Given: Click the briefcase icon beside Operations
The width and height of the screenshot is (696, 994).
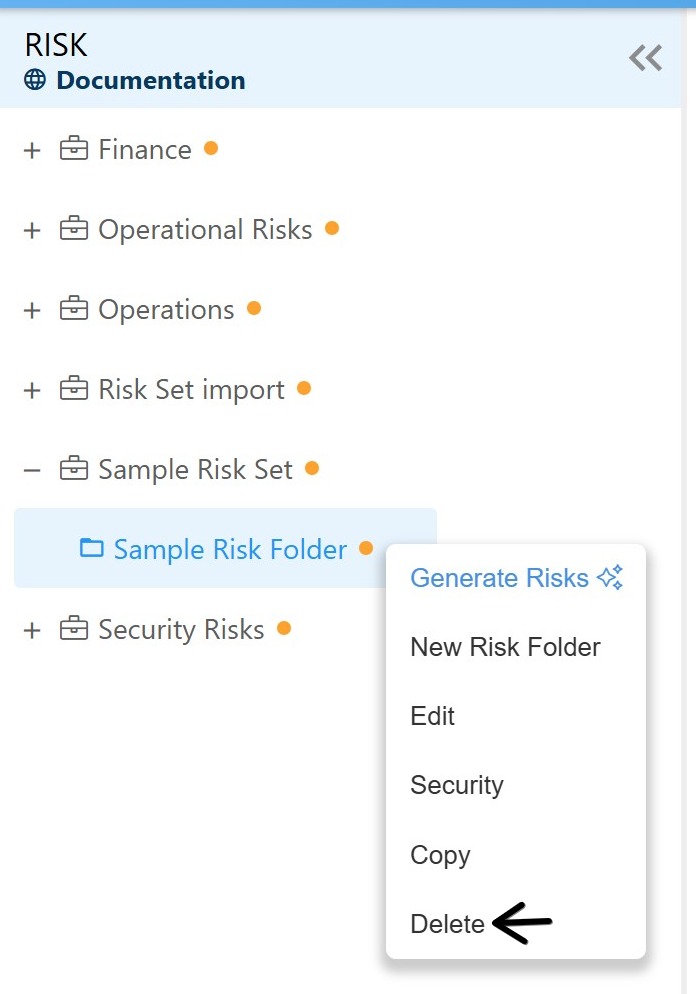Looking at the screenshot, I should coord(74,310).
